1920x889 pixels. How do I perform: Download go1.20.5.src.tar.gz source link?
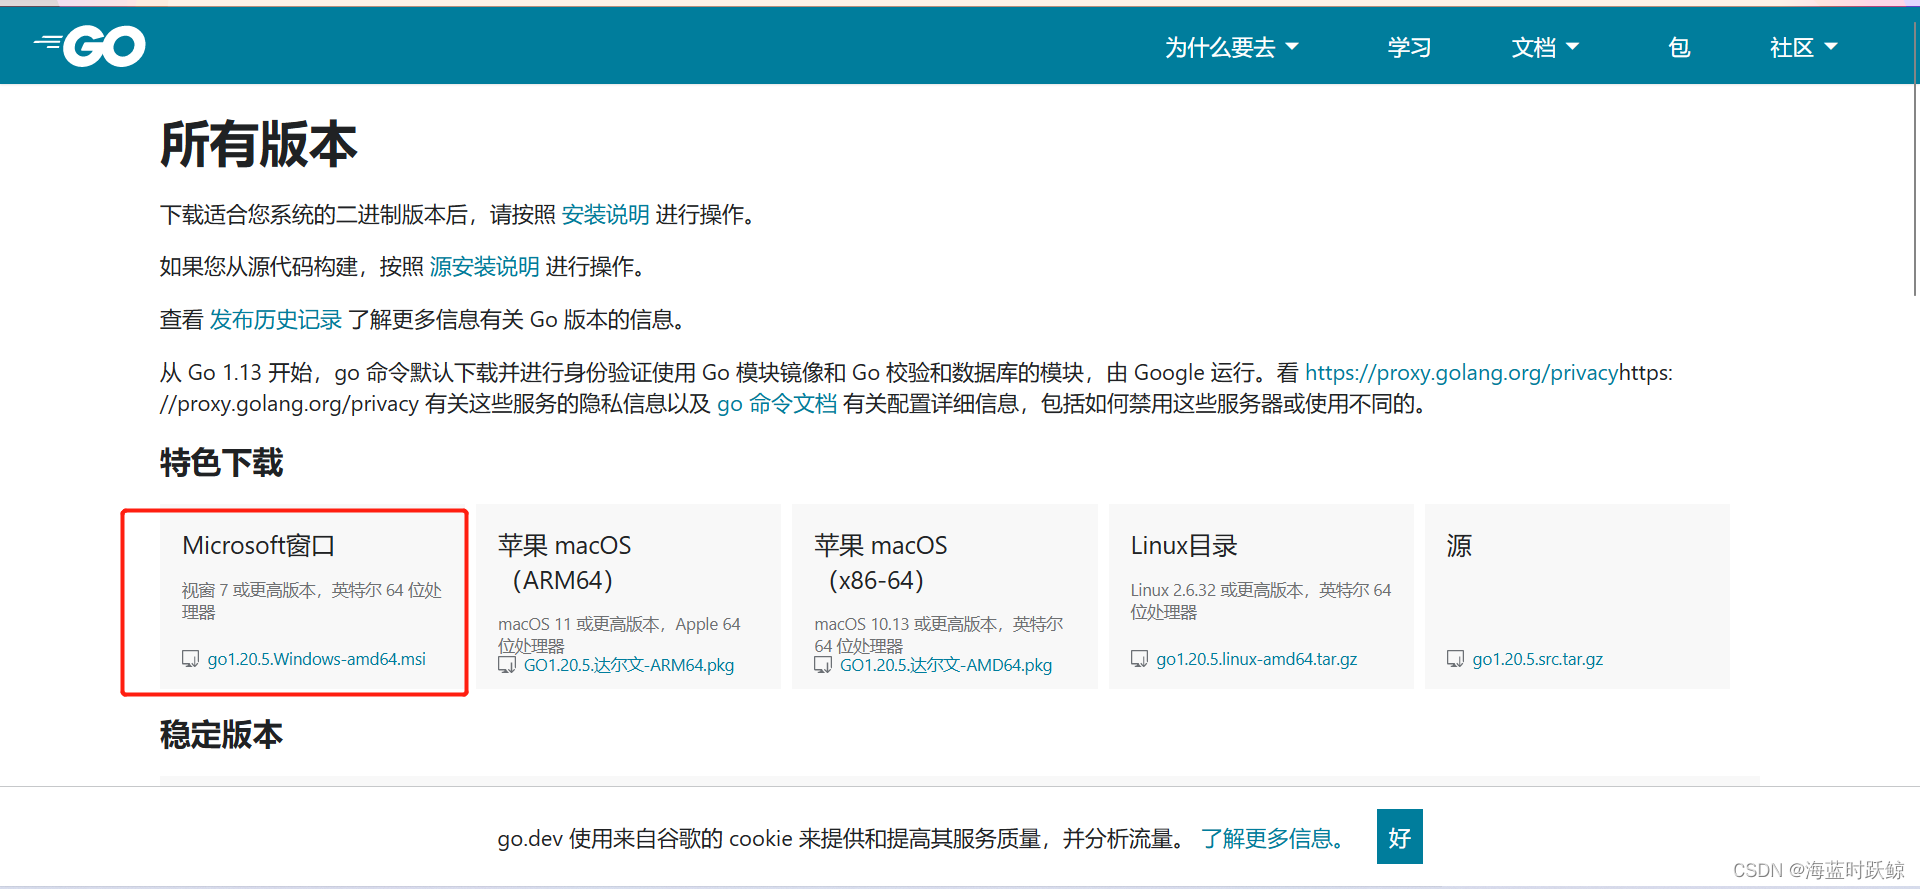point(1538,659)
